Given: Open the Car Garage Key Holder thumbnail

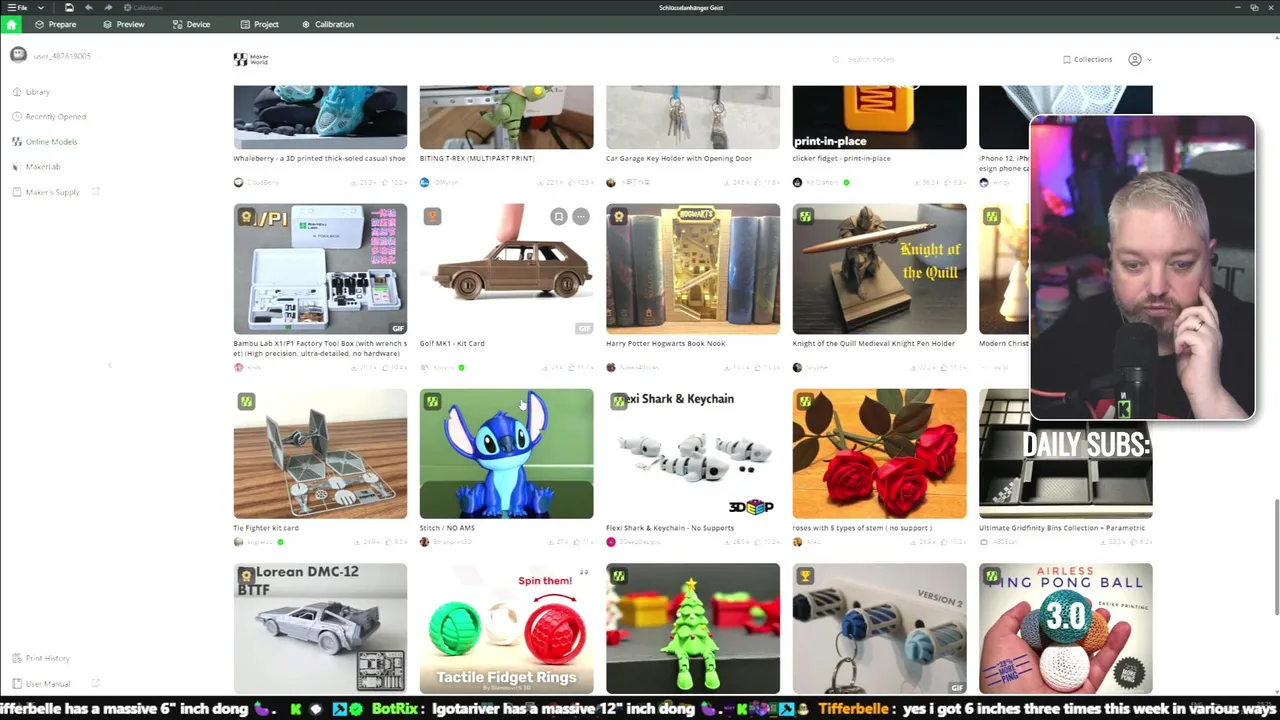Looking at the screenshot, I should [692, 117].
